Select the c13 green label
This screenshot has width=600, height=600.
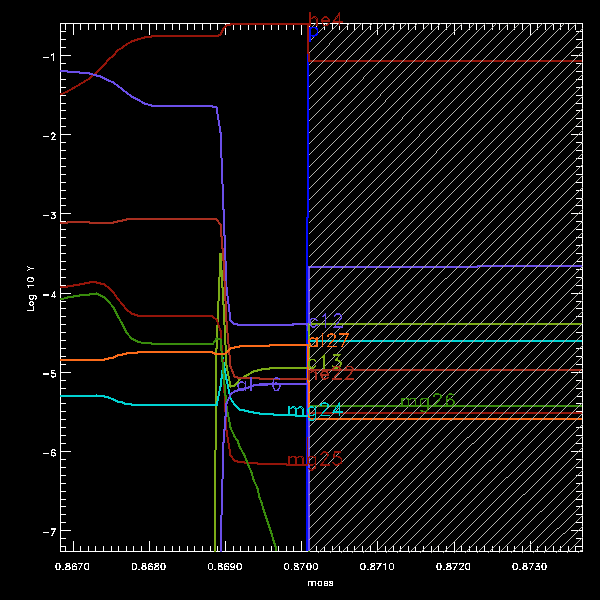326,361
